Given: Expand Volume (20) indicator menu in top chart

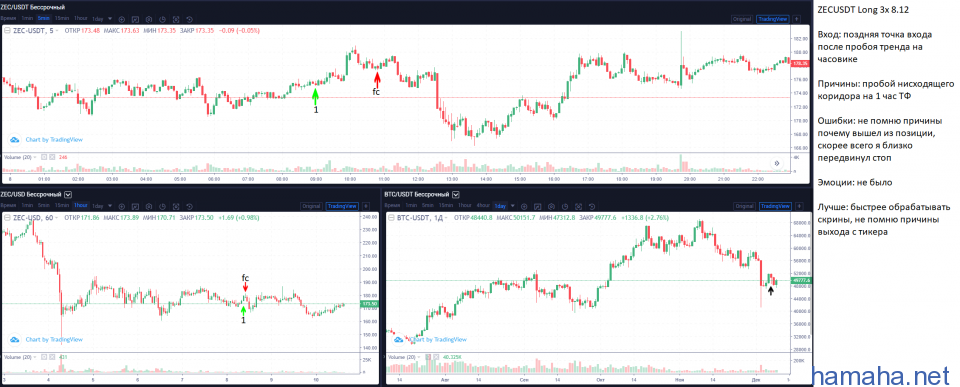Looking at the screenshot, I should tap(34, 157).
